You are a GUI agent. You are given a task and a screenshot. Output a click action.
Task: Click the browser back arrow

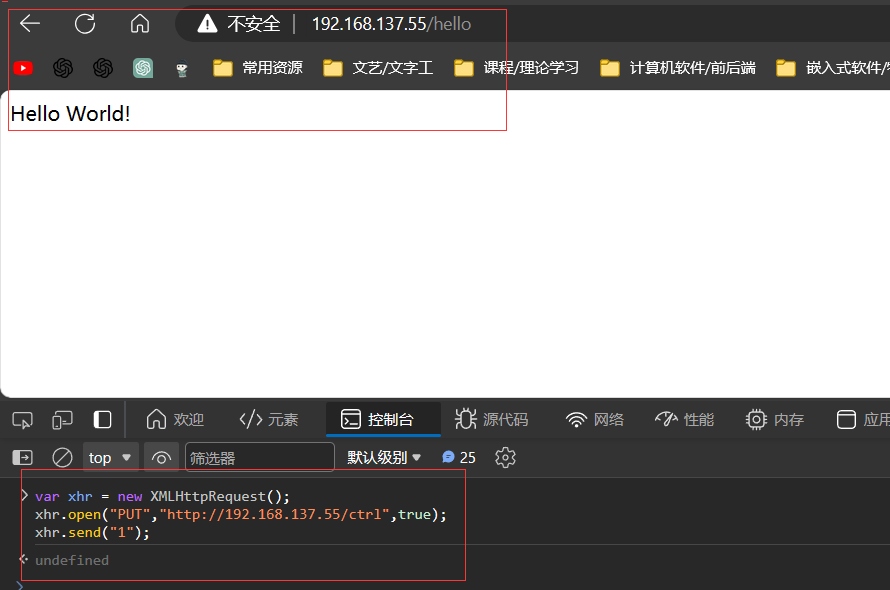pos(30,24)
